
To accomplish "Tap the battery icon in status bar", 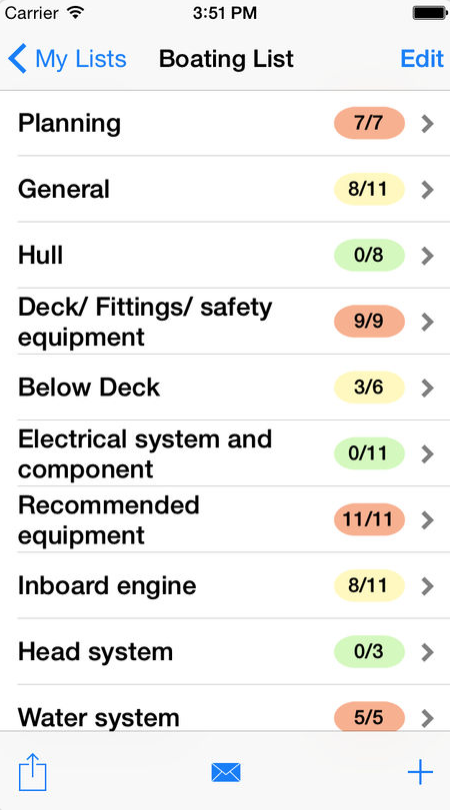I will point(429,13).
